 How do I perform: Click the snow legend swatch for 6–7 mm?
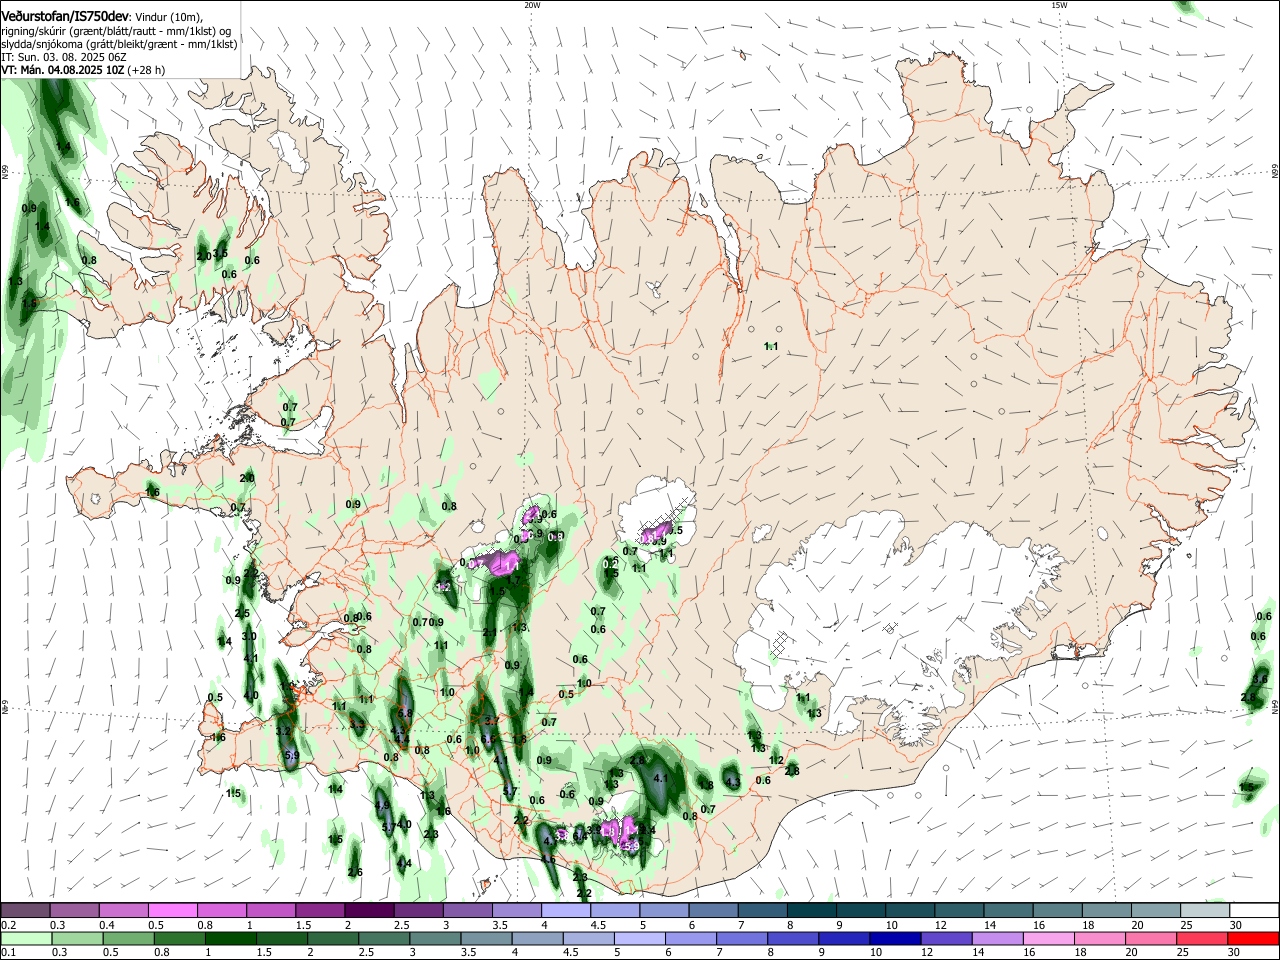(713, 911)
